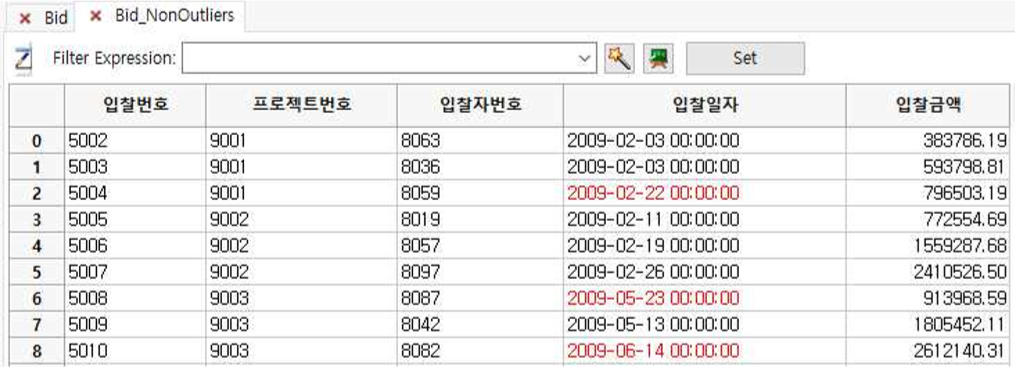Select row header 7
Viewport: 1017px width, 371px height.
[x=37, y=325]
